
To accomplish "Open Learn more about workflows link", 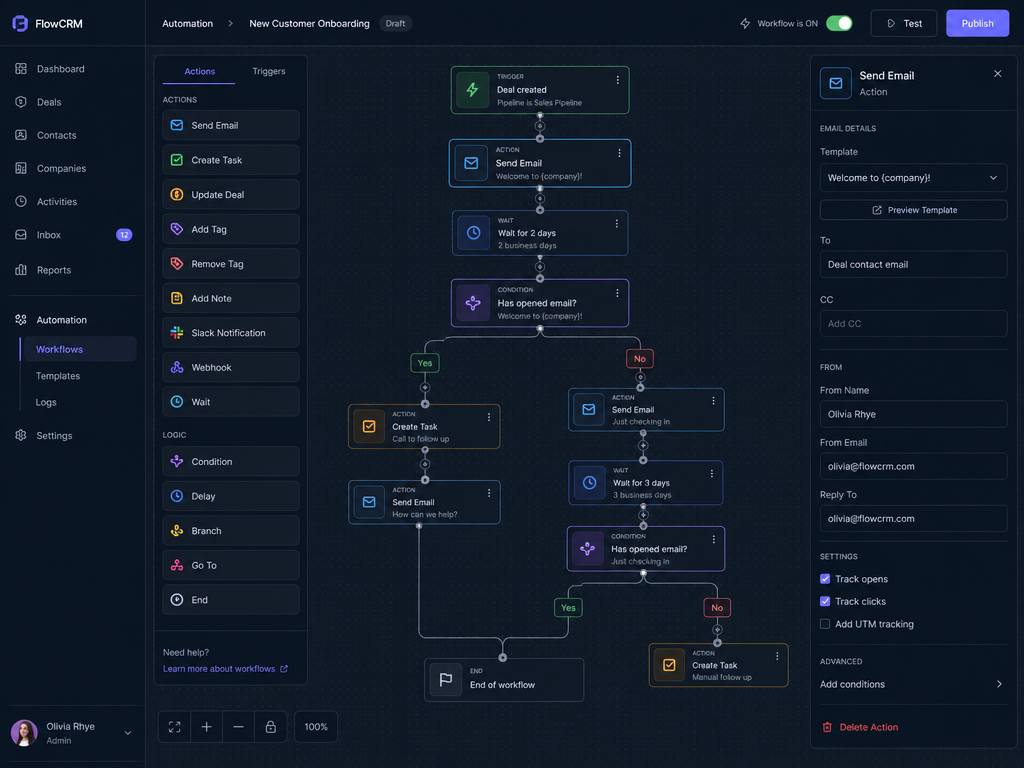I will click(x=225, y=669).
